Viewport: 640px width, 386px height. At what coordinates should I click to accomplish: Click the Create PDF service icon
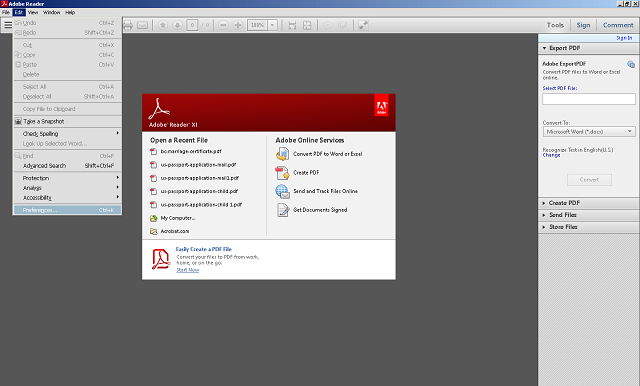pos(282,173)
